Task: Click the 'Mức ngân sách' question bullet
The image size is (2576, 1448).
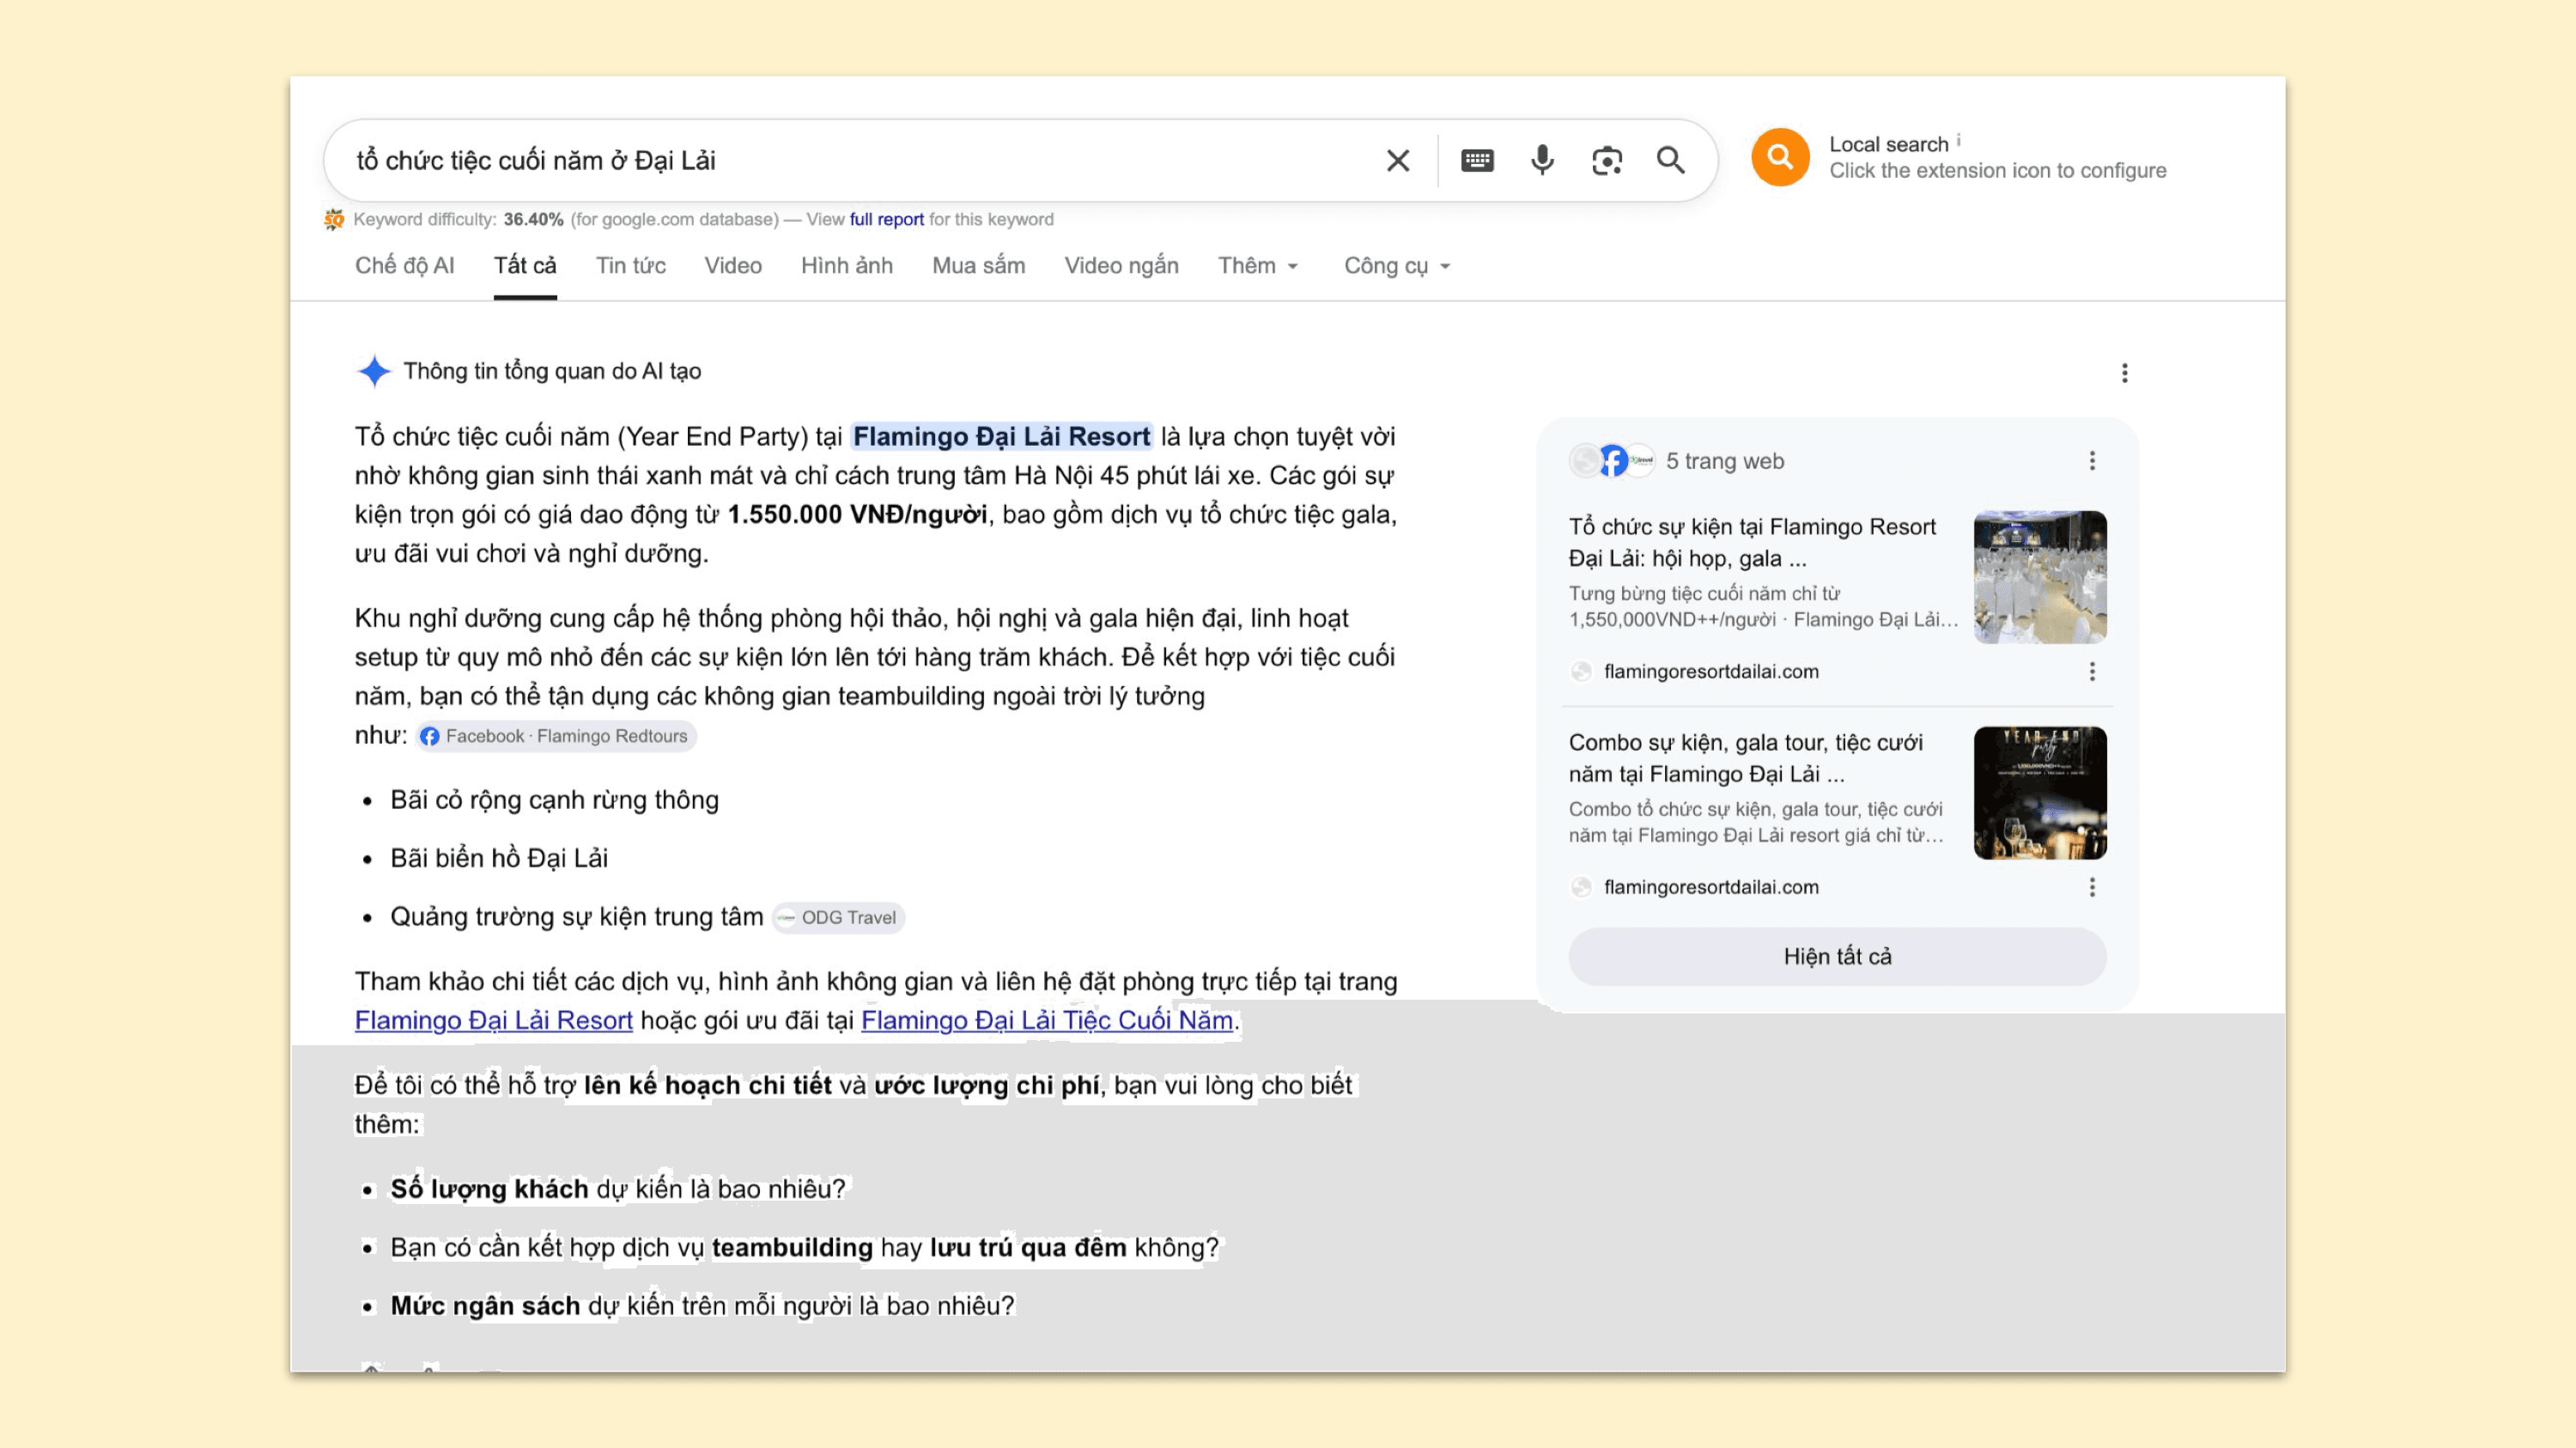Action: tap(702, 1306)
